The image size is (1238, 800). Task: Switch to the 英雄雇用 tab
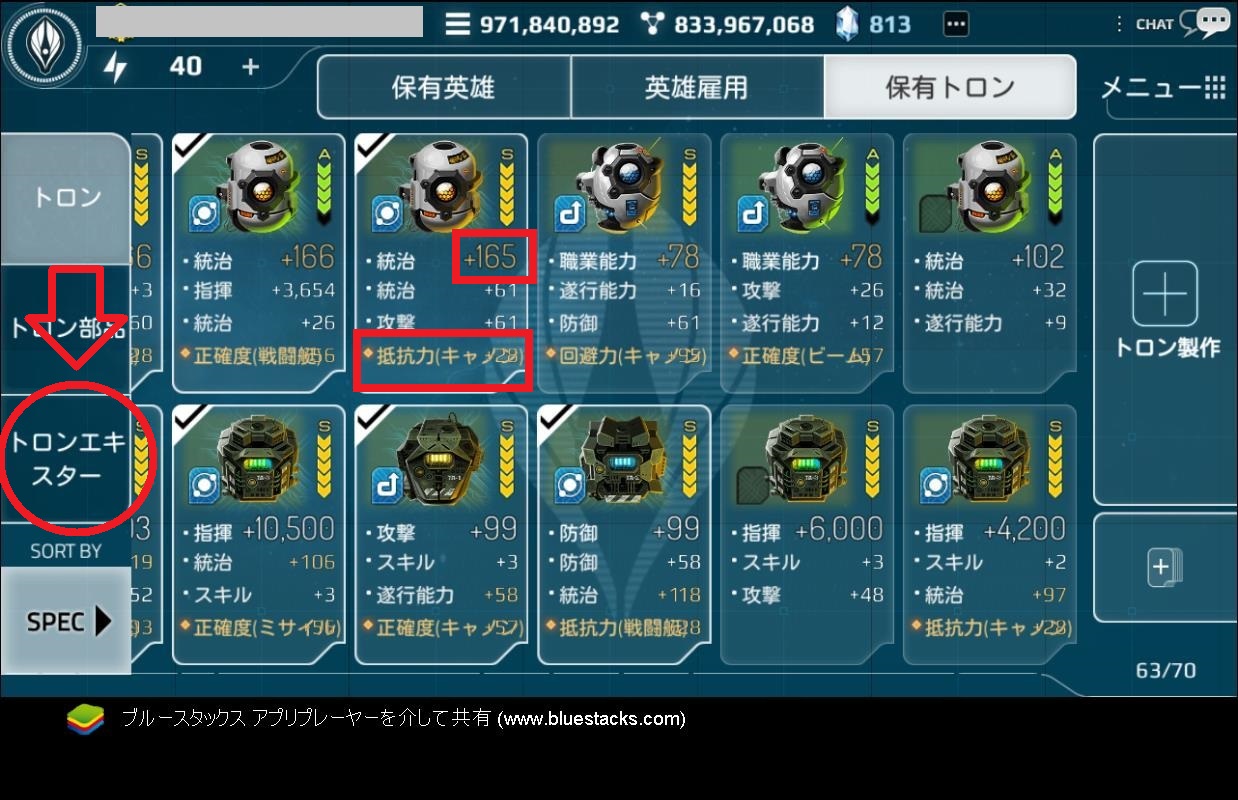(x=697, y=87)
